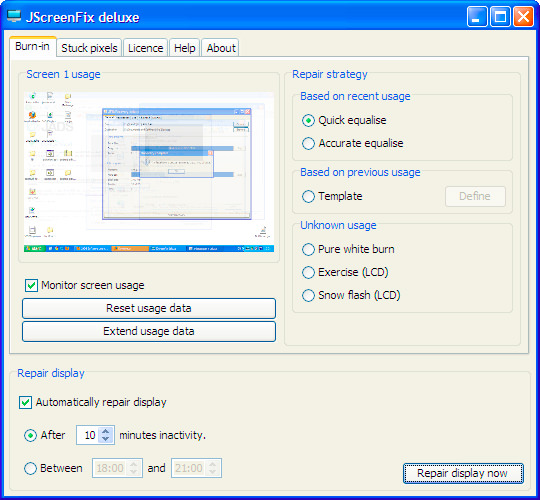The width and height of the screenshot is (540, 500).
Task: Click the 21:00 end time field
Action: click(189, 468)
